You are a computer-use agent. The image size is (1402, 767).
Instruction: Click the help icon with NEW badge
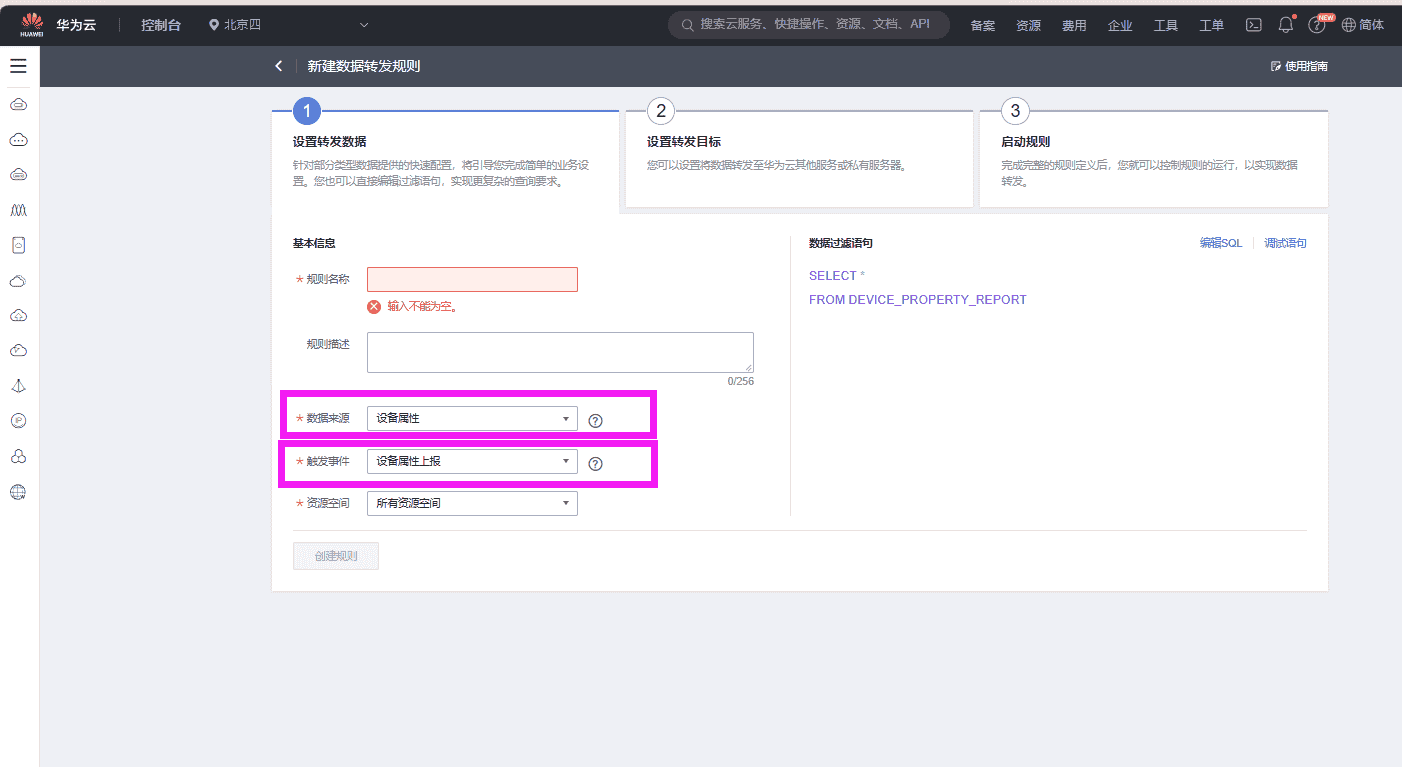(x=1317, y=24)
